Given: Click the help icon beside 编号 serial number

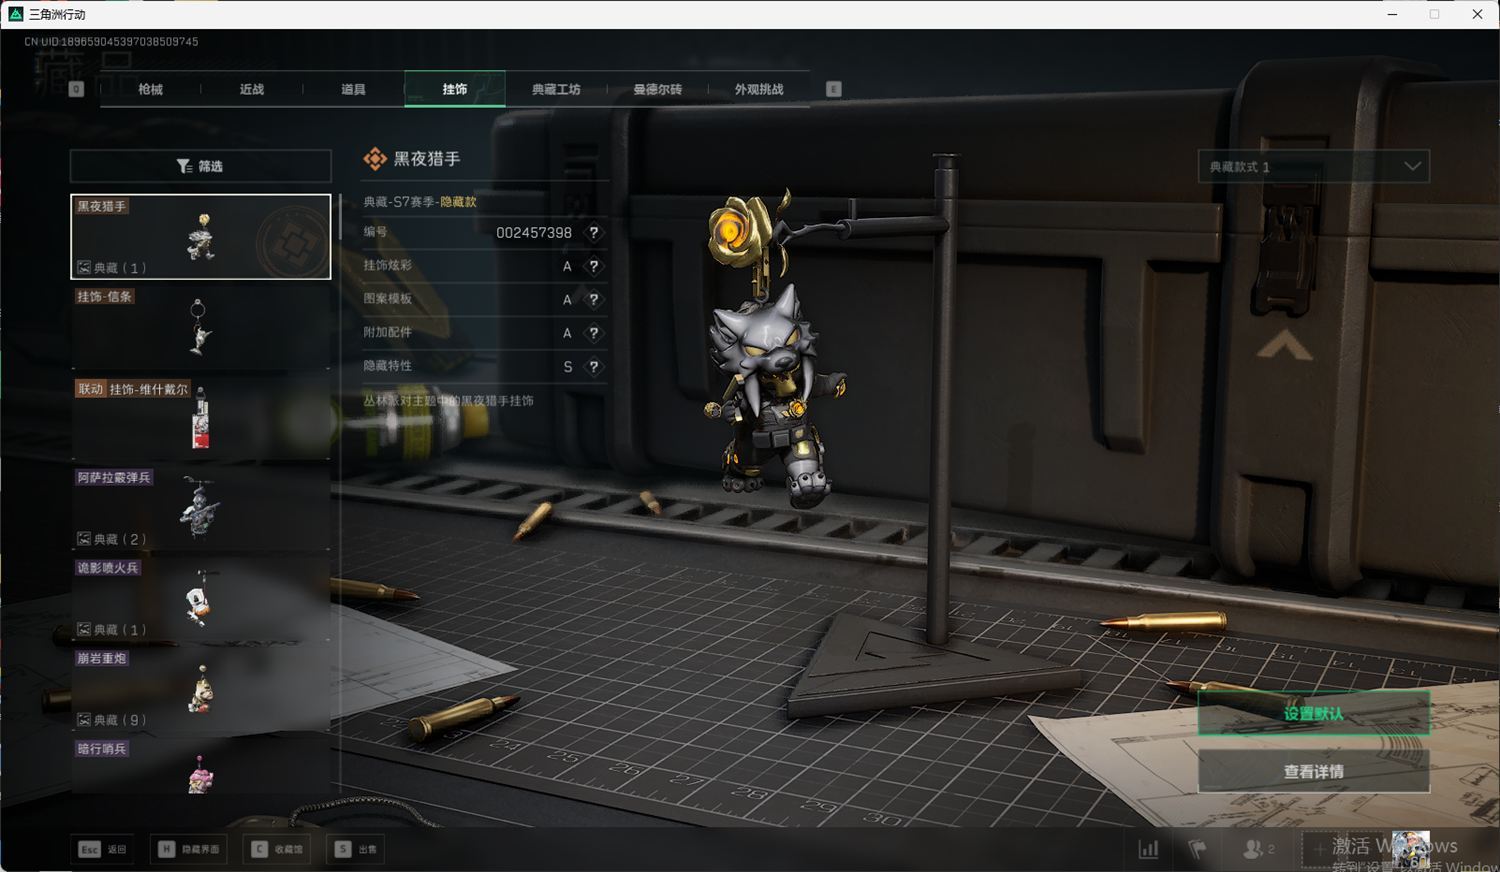Looking at the screenshot, I should tap(594, 233).
